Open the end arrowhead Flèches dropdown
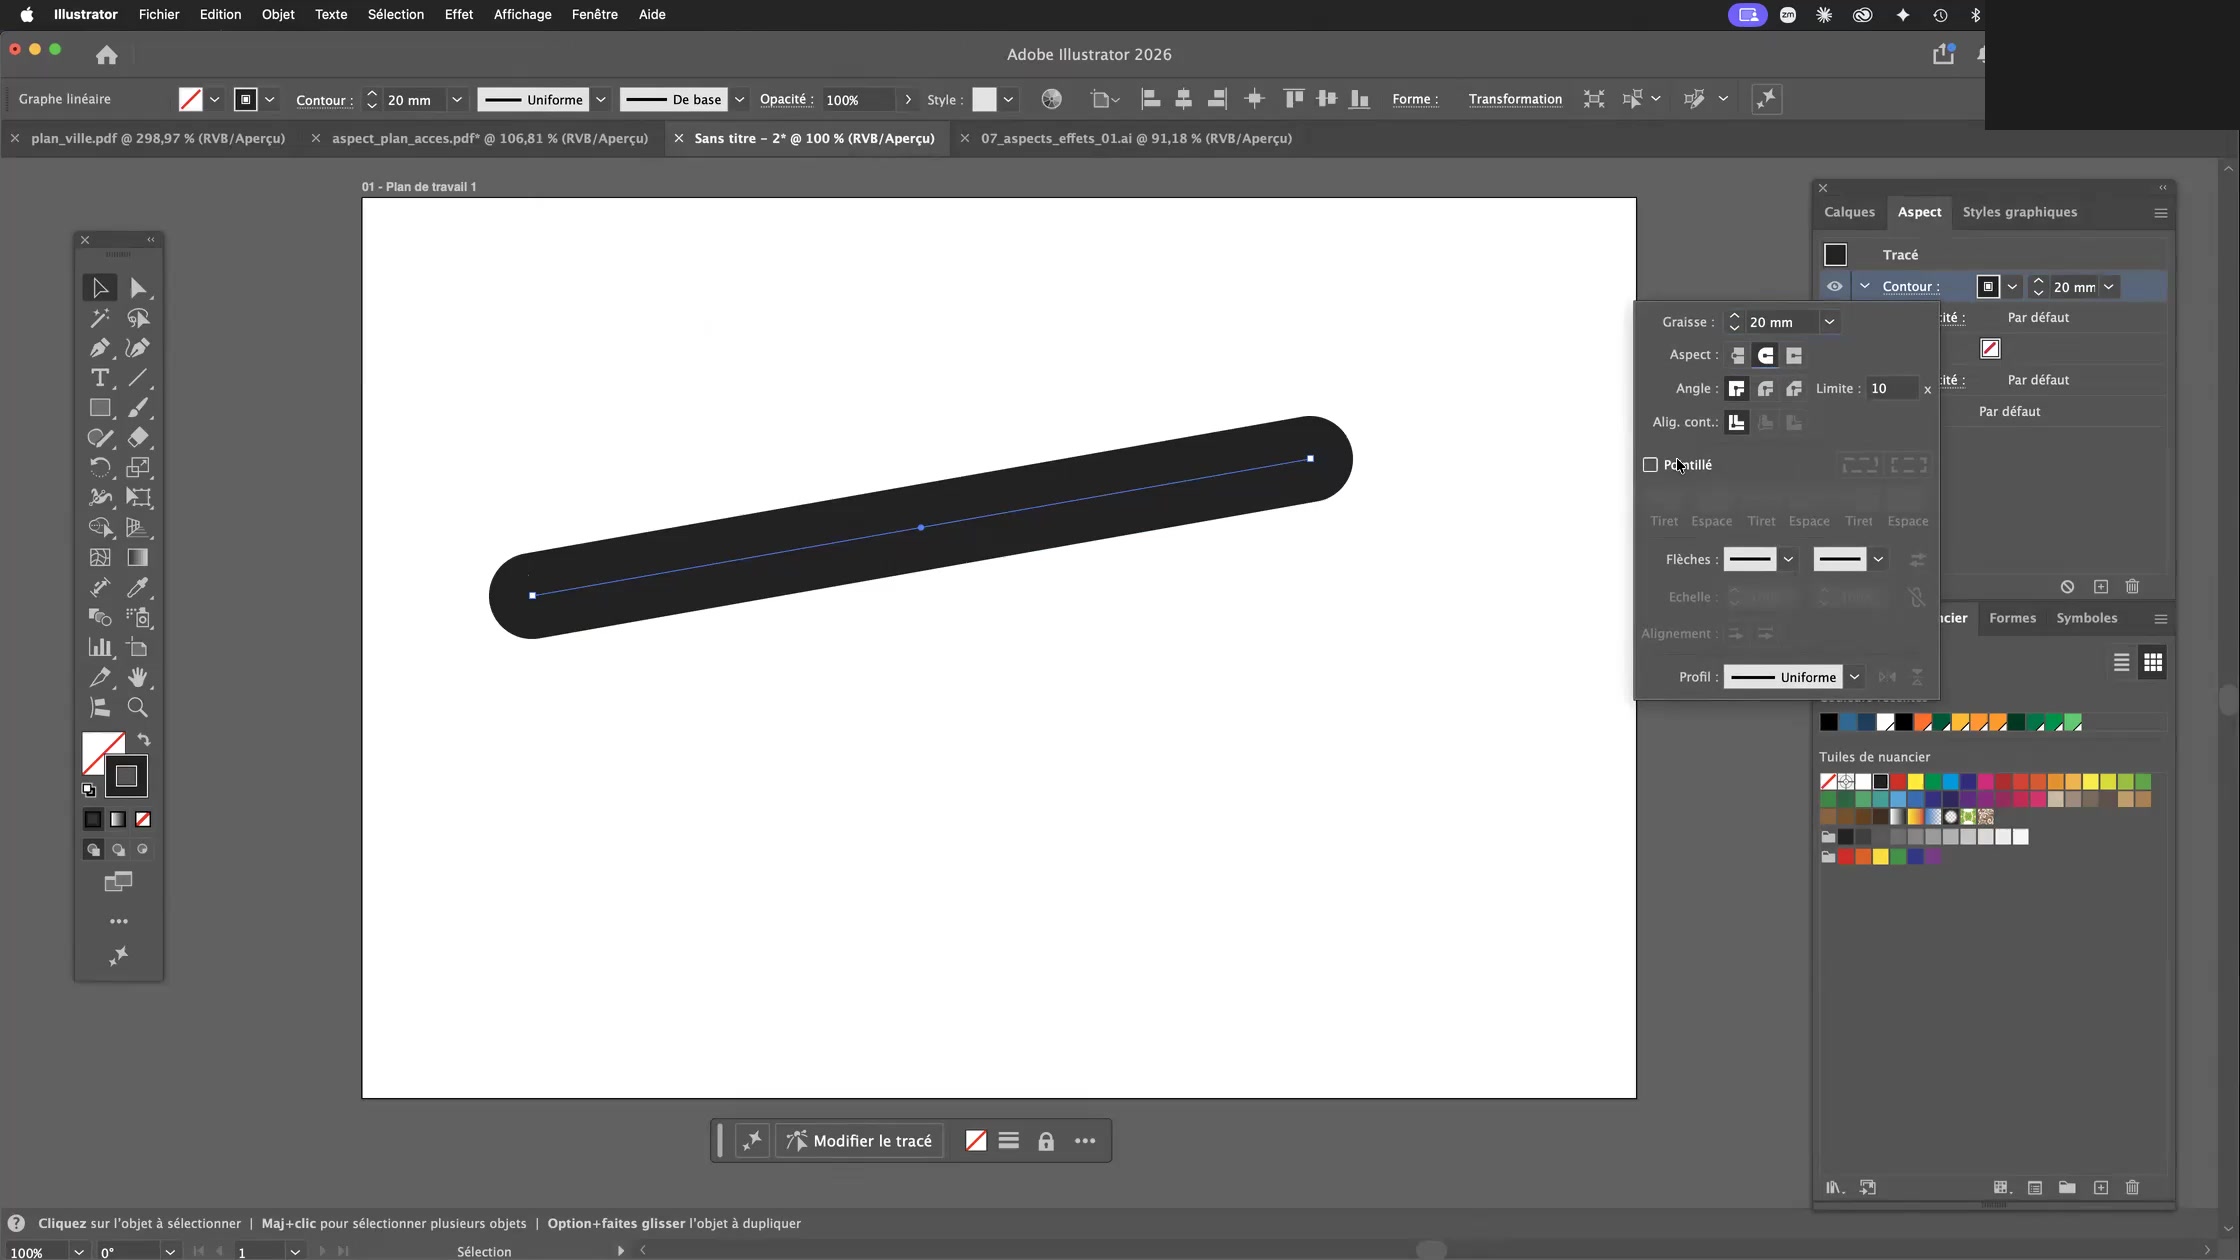This screenshot has height=1260, width=2240. coord(1878,560)
